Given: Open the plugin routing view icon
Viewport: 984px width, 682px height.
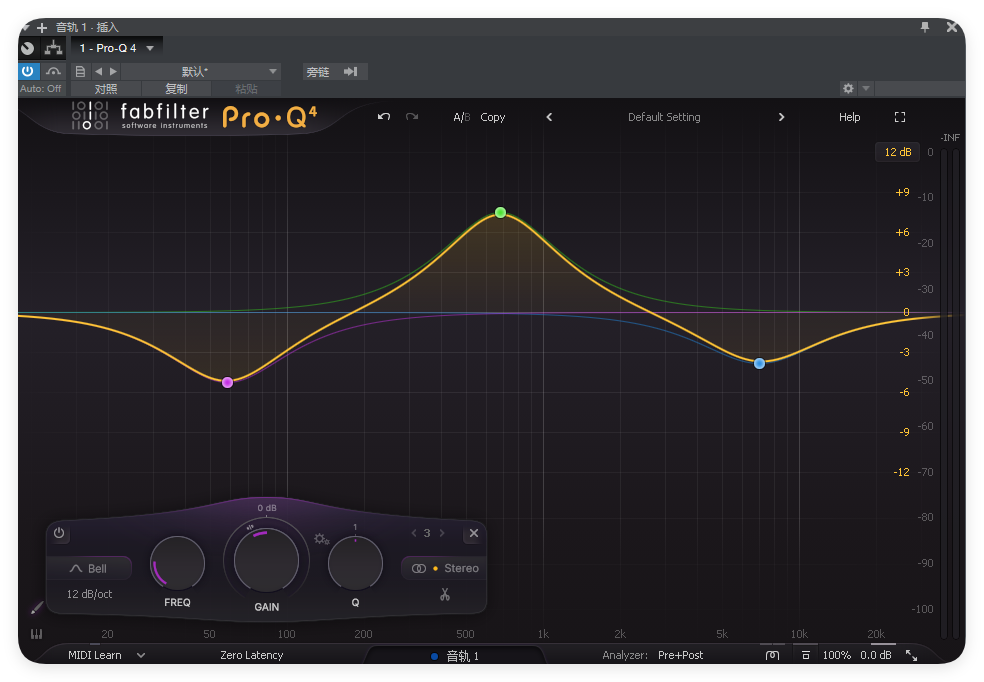Looking at the screenshot, I should coord(53,48).
